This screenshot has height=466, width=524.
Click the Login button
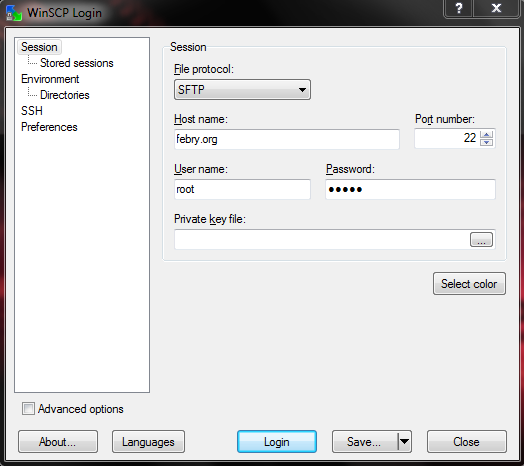tap(277, 442)
